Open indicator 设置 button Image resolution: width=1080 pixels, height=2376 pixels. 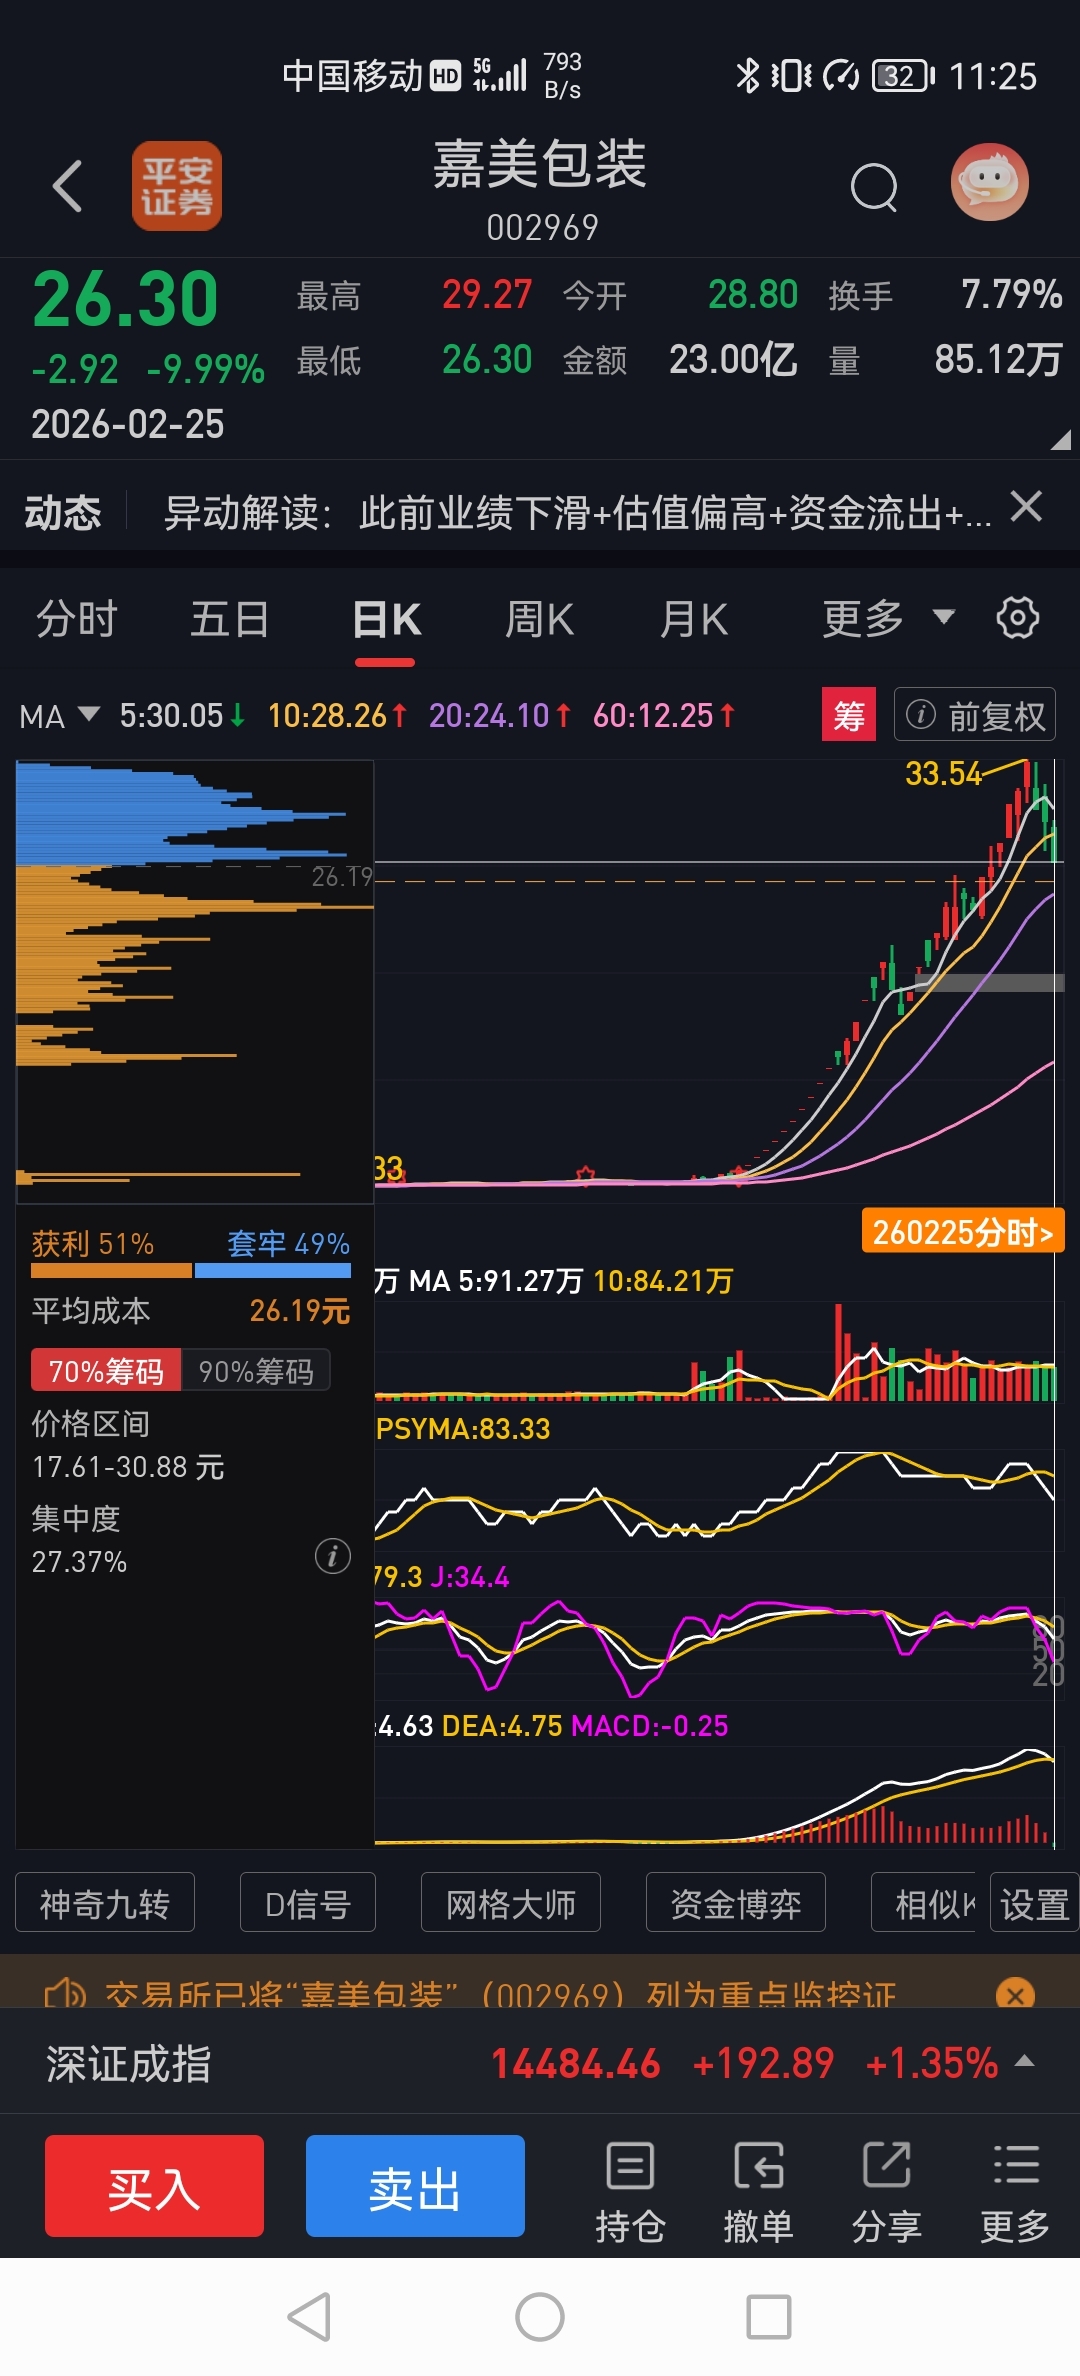click(1034, 1903)
